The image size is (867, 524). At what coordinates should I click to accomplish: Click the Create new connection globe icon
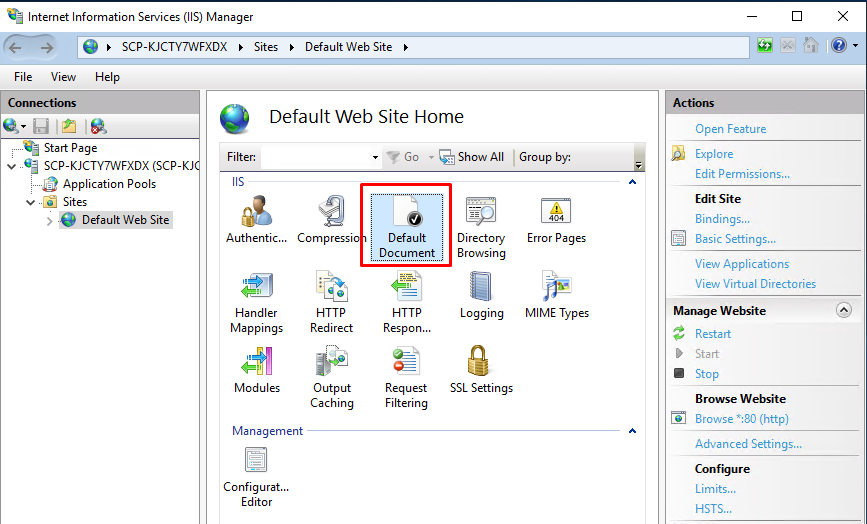tap(11, 127)
